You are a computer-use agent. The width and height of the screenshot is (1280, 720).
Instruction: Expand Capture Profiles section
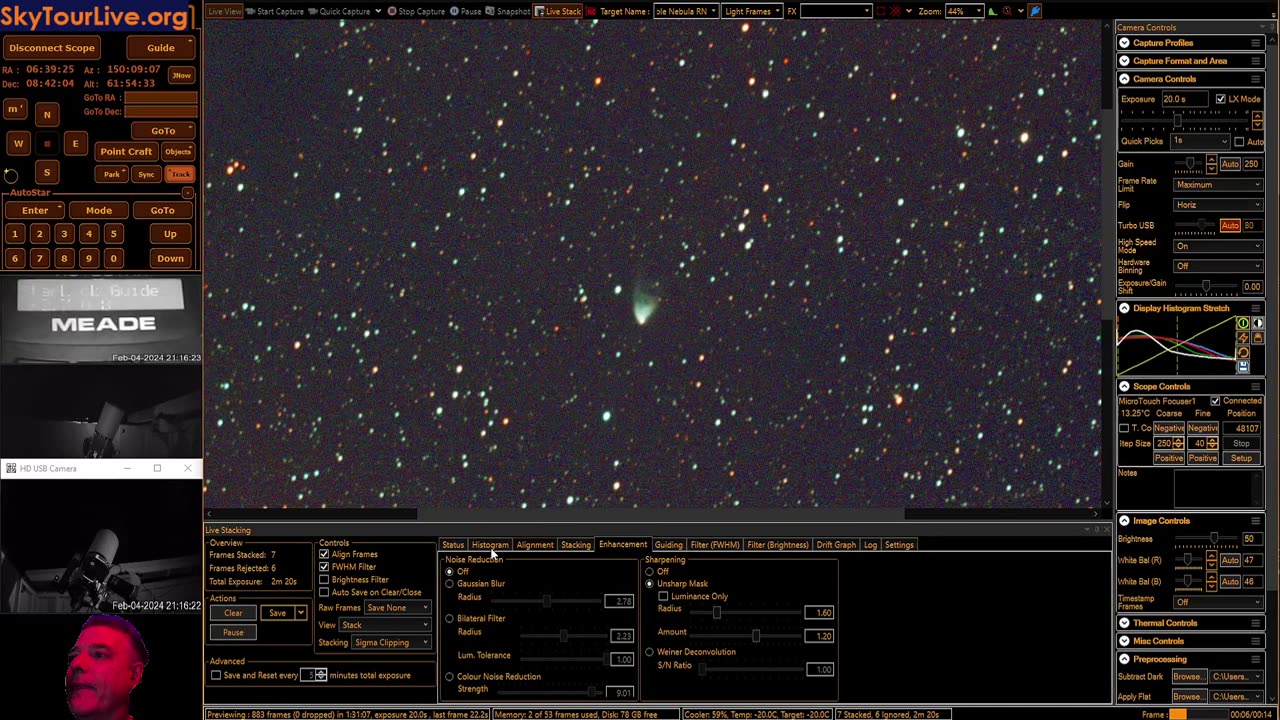(x=1124, y=43)
